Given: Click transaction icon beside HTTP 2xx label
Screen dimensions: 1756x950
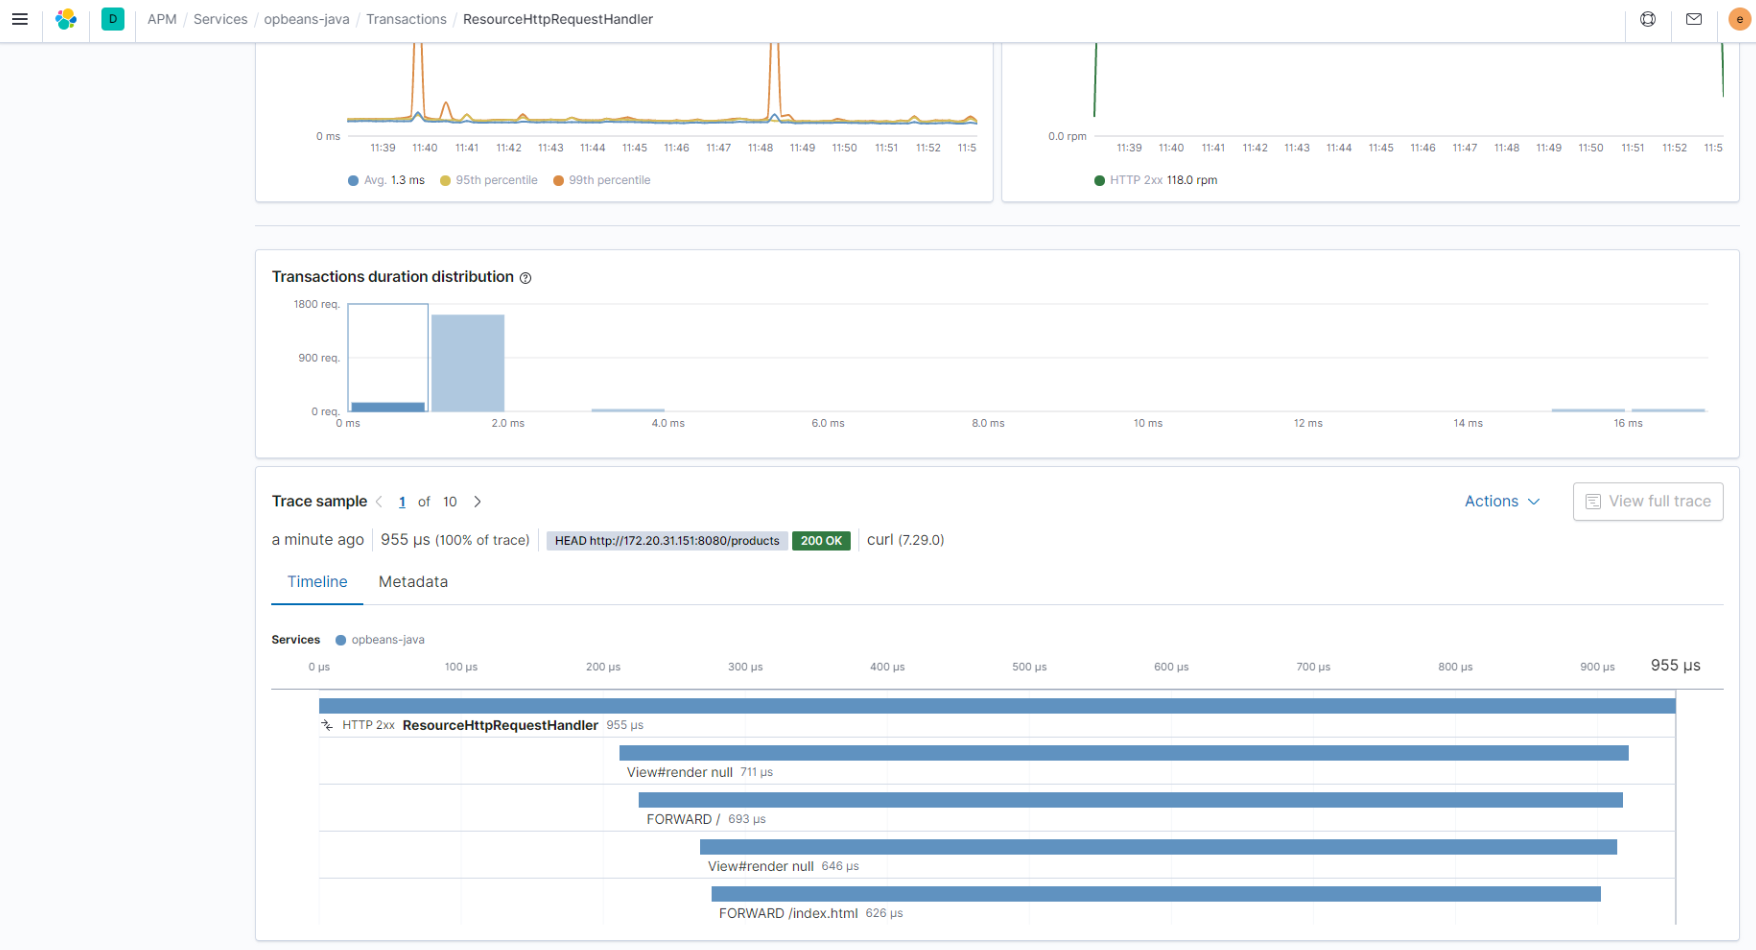Looking at the screenshot, I should point(327,725).
